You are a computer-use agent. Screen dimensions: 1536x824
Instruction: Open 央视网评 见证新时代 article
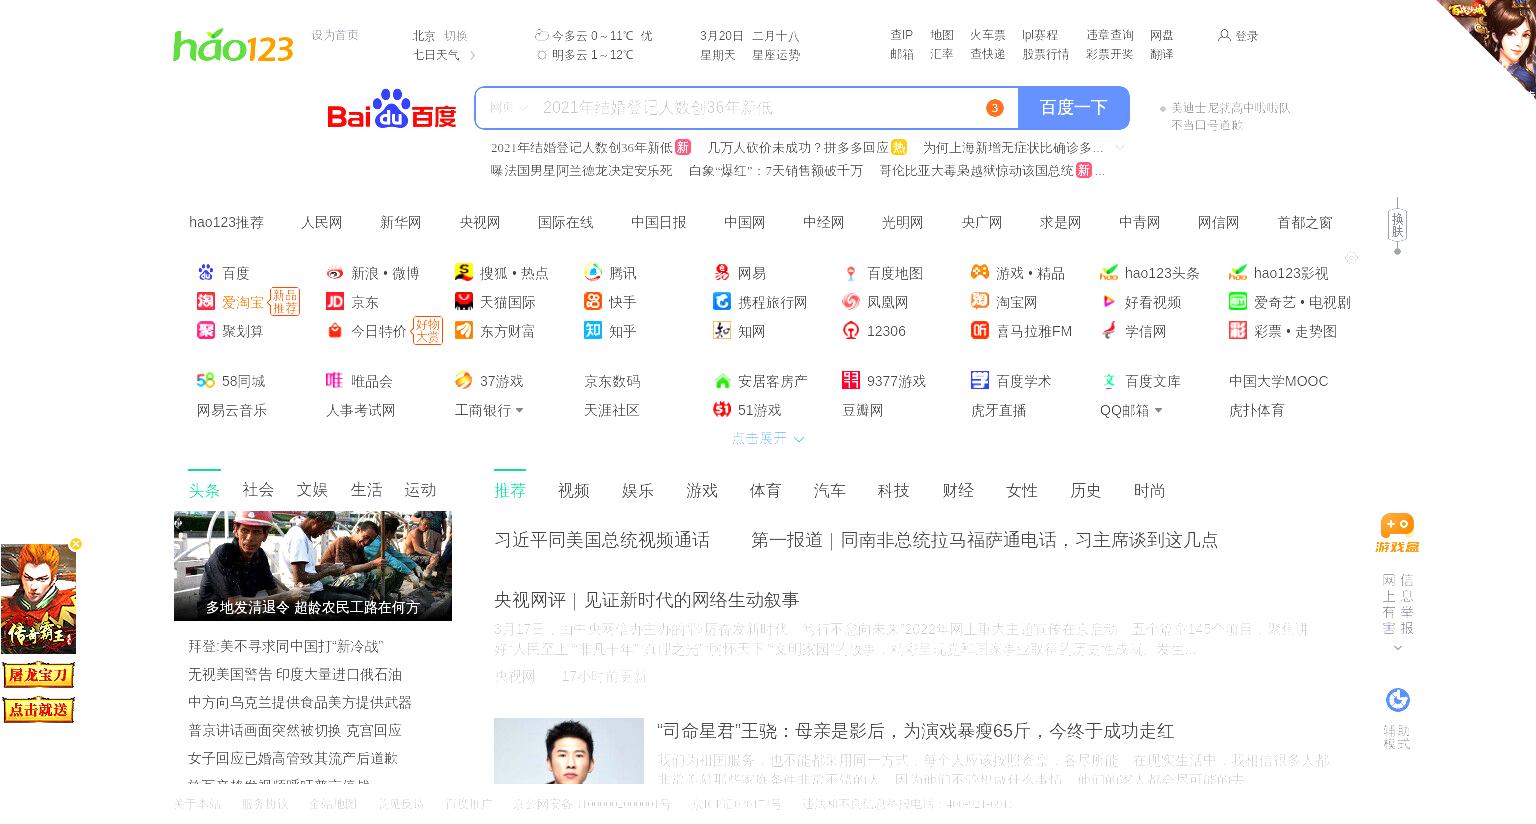(647, 600)
